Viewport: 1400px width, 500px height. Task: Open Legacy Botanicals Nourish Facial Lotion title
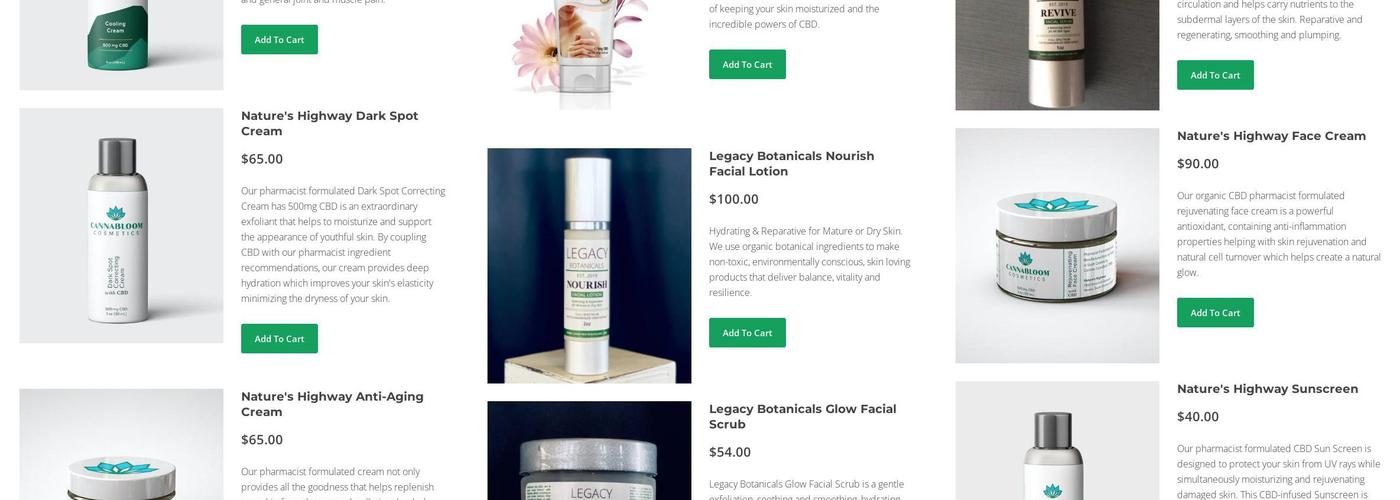pyautogui.click(x=792, y=164)
